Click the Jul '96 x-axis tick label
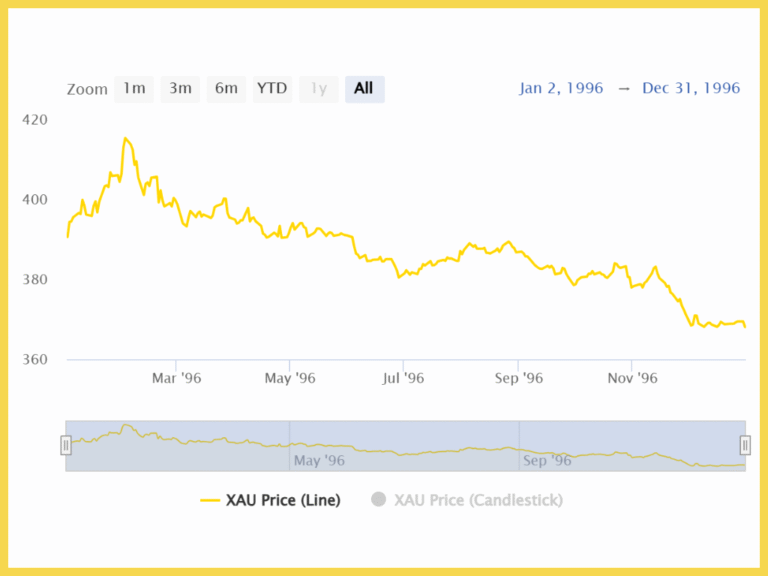 coord(404,378)
